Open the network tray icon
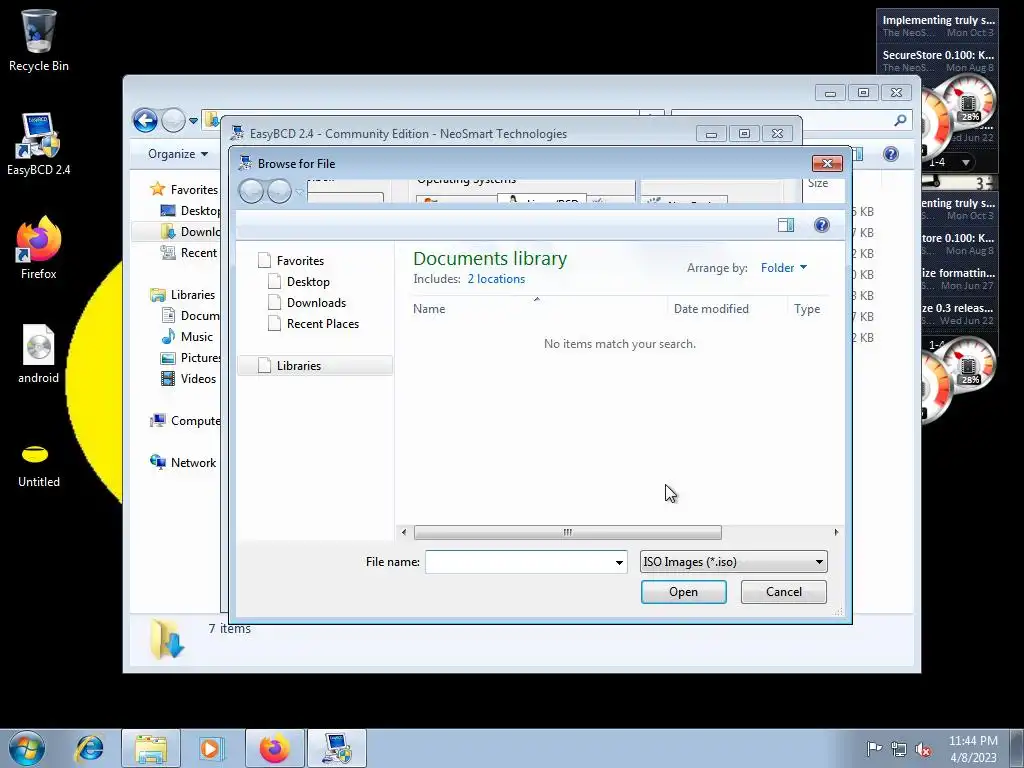 click(x=899, y=749)
